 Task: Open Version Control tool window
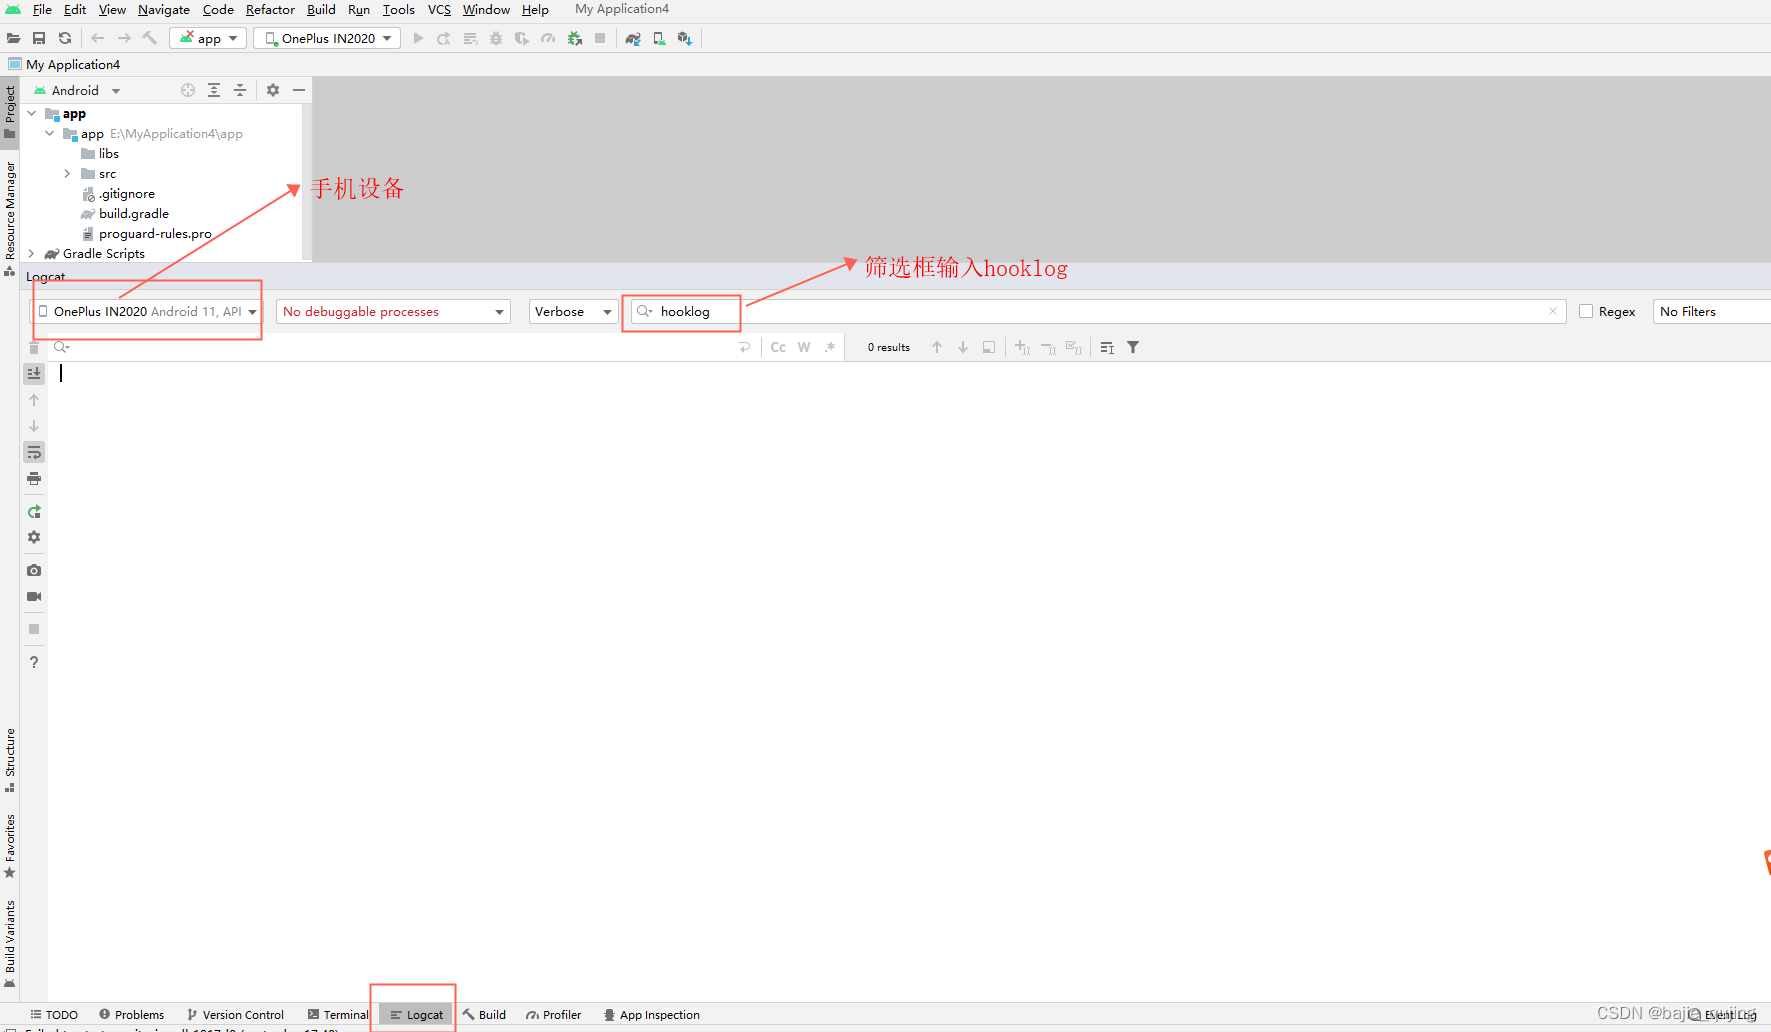pos(235,1015)
